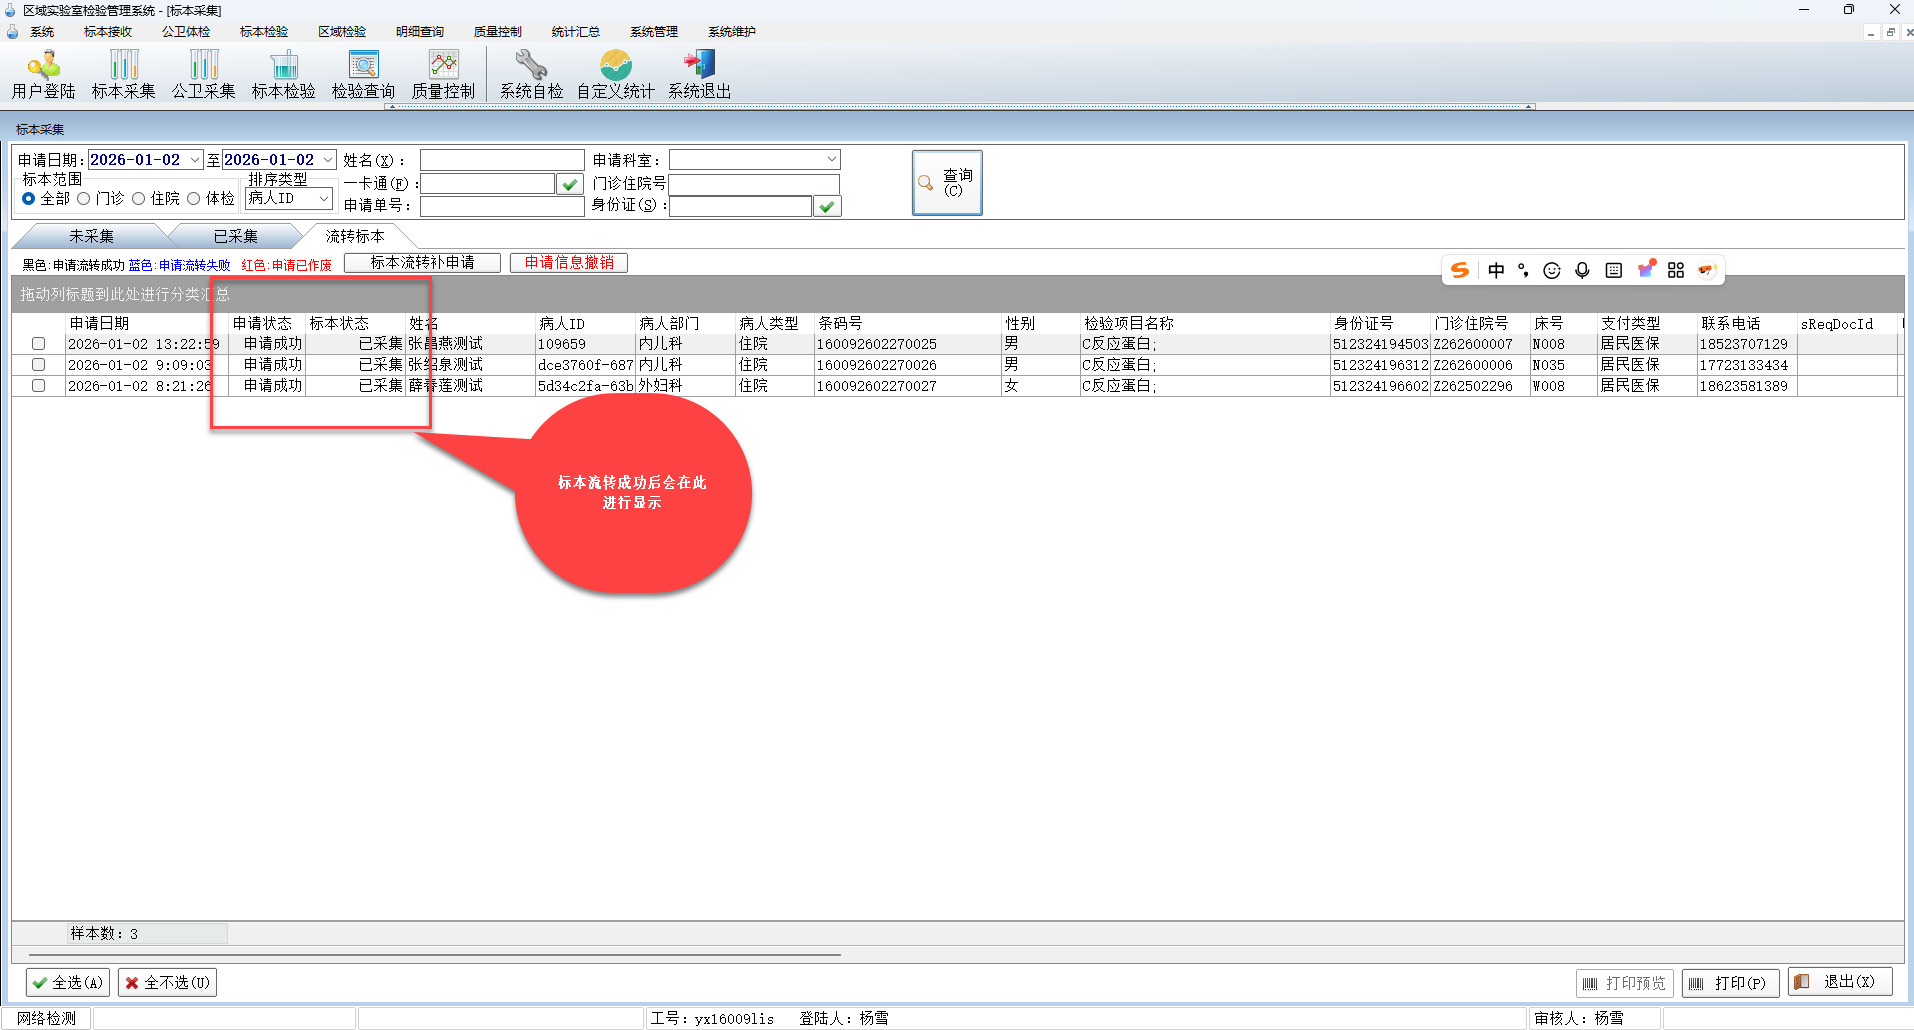Open the 申请科室 dropdown list
Image resolution: width=1914 pixels, height=1030 pixels.
click(x=831, y=160)
